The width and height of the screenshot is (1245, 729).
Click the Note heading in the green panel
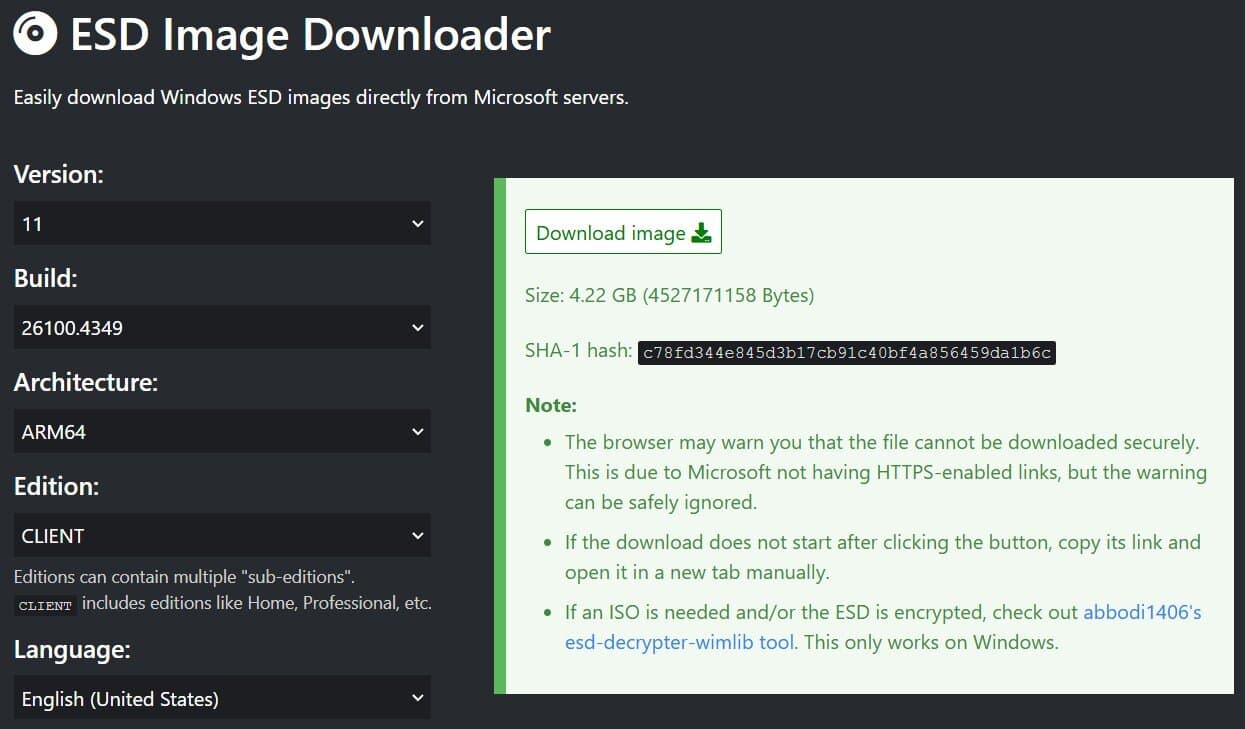pos(551,405)
